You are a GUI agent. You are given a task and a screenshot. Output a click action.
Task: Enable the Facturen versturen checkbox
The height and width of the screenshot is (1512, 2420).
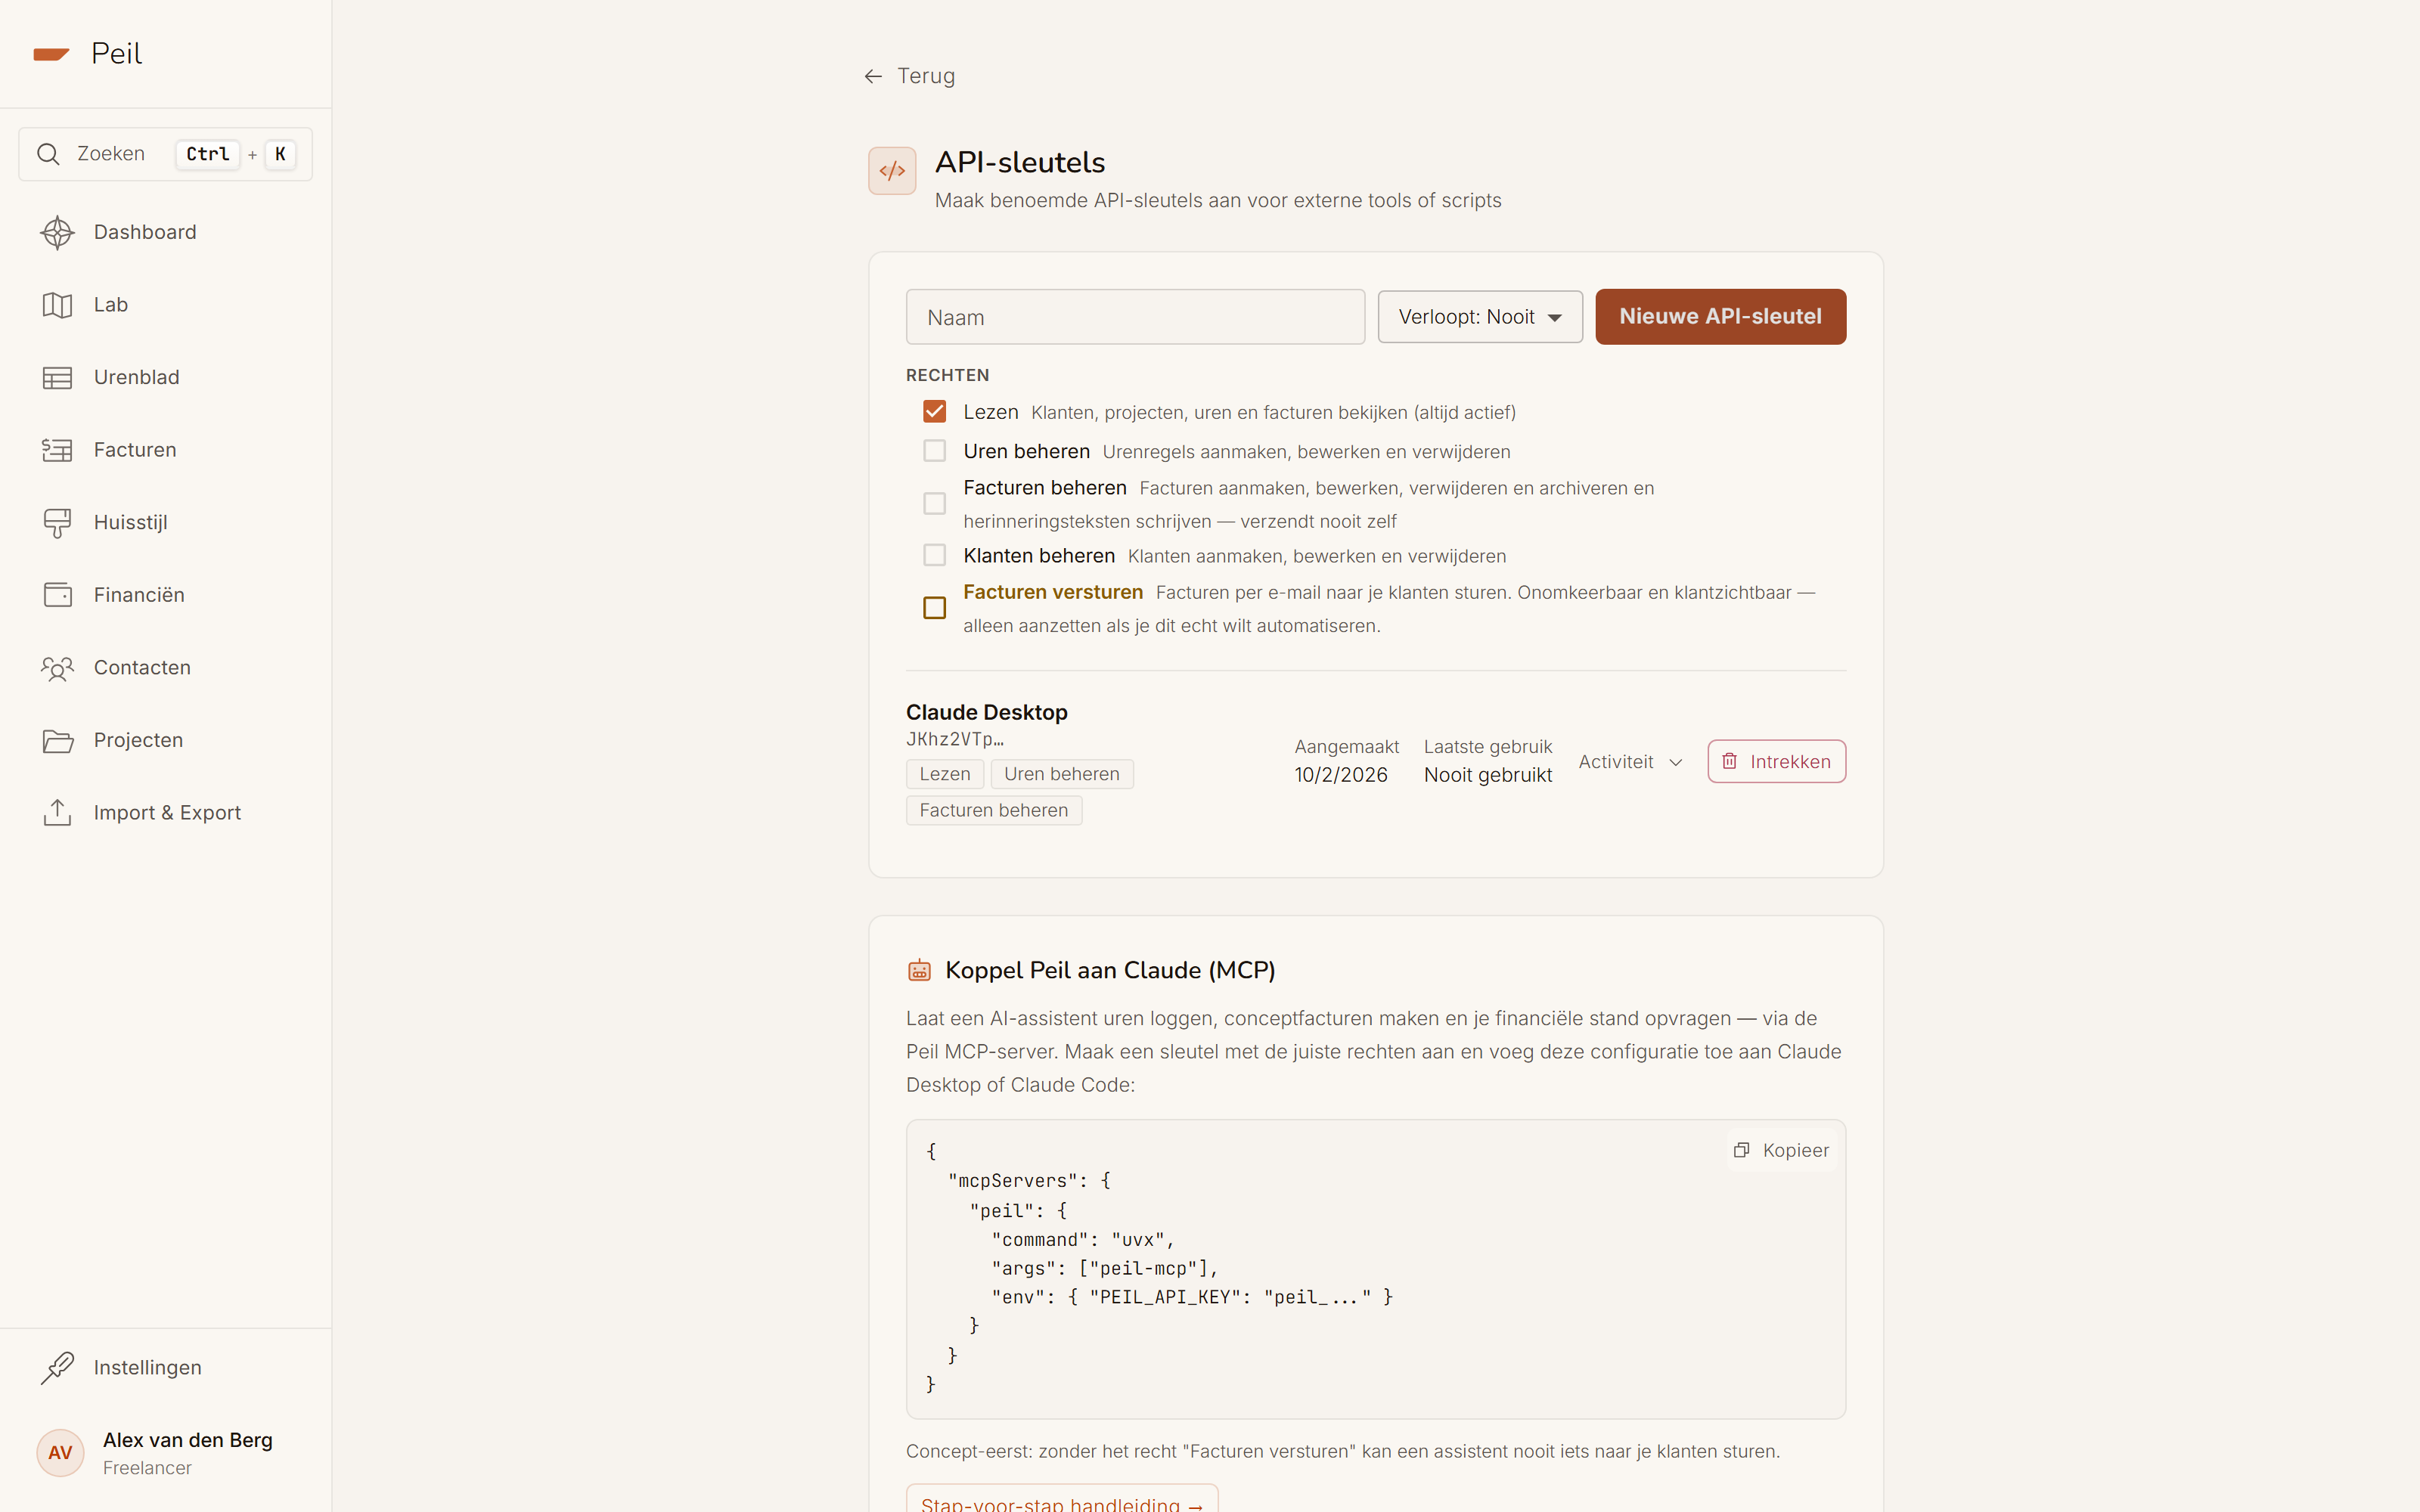[x=934, y=608]
